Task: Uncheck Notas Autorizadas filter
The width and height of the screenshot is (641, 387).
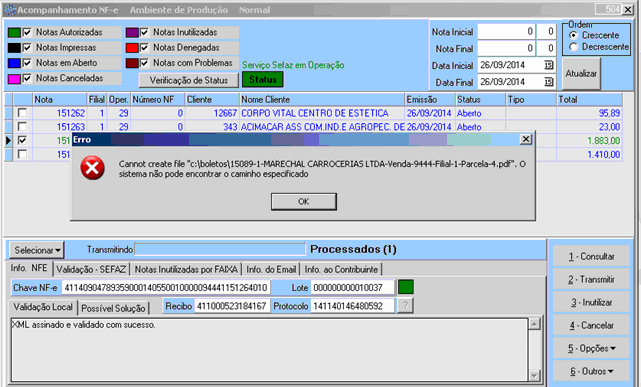Action: (27, 32)
